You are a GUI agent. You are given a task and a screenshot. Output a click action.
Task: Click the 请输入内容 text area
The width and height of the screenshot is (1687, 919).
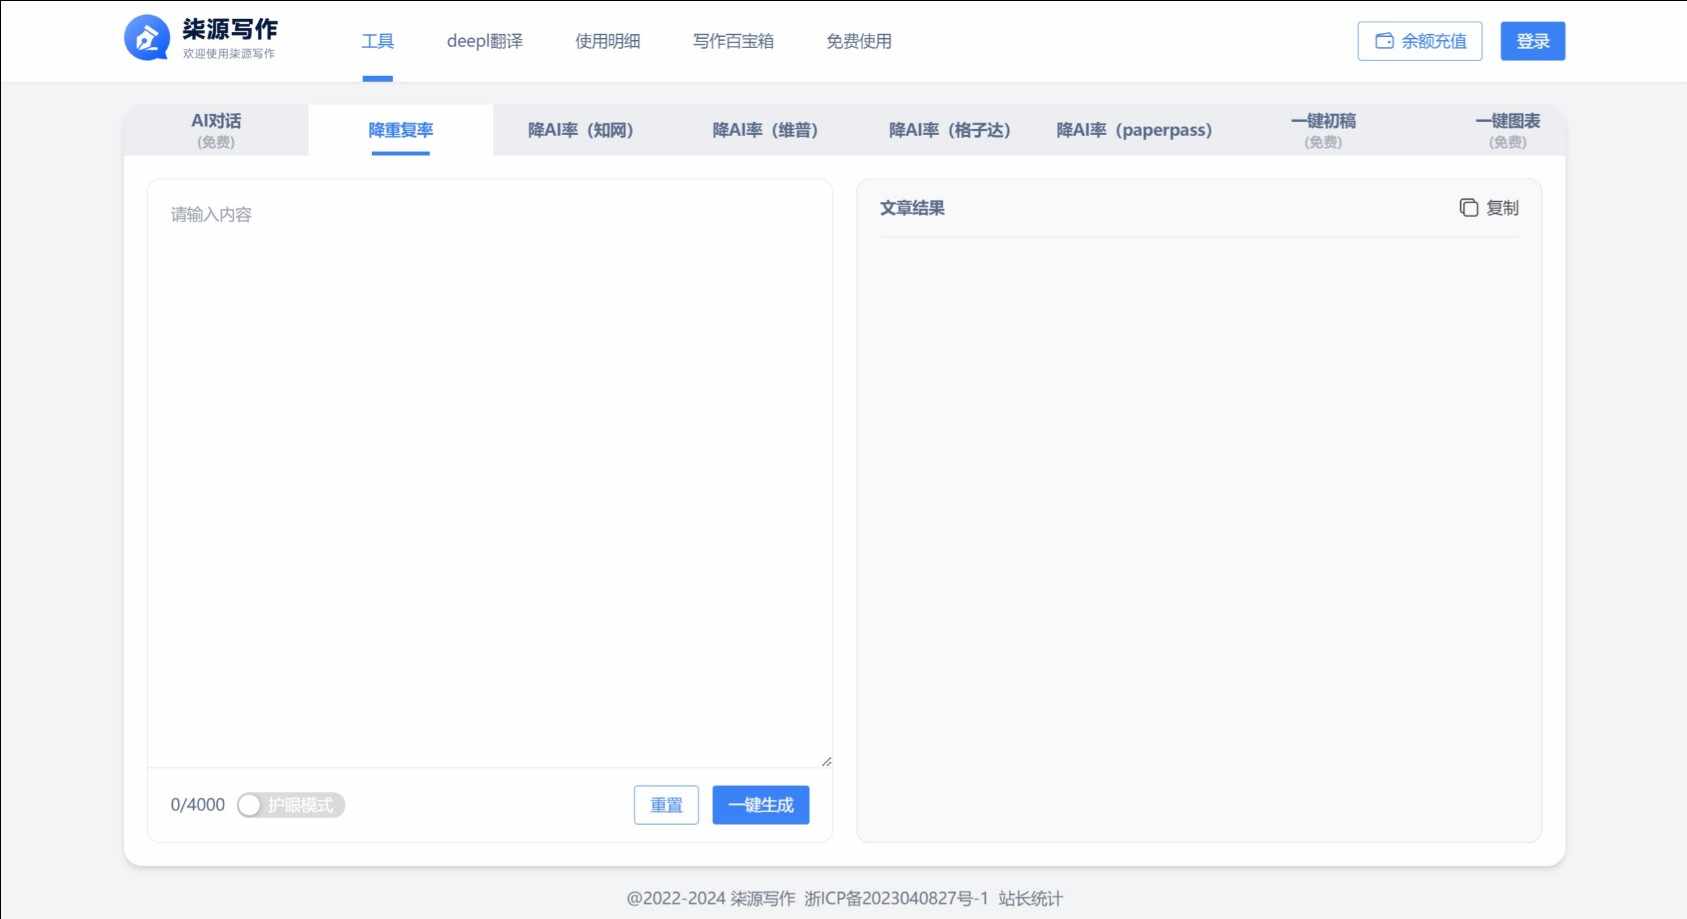point(490,473)
